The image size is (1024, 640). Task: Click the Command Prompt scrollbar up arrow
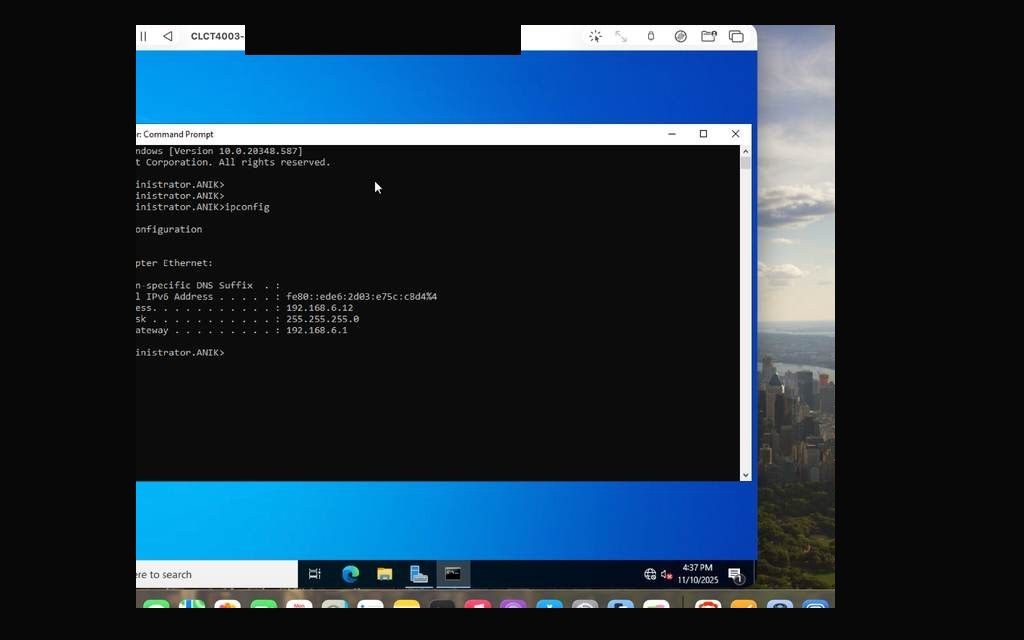pos(746,152)
